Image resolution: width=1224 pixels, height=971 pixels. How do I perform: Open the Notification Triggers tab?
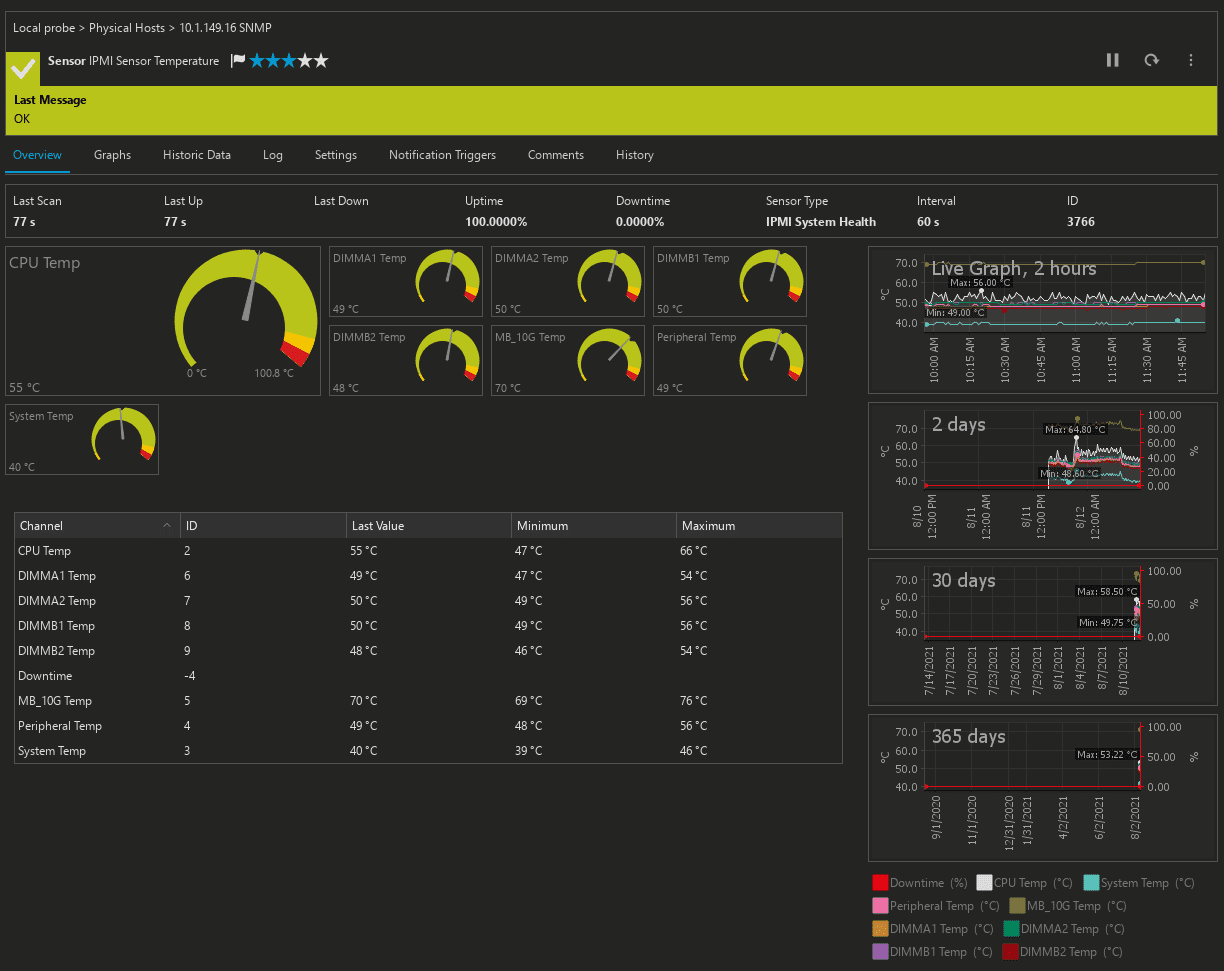point(442,155)
